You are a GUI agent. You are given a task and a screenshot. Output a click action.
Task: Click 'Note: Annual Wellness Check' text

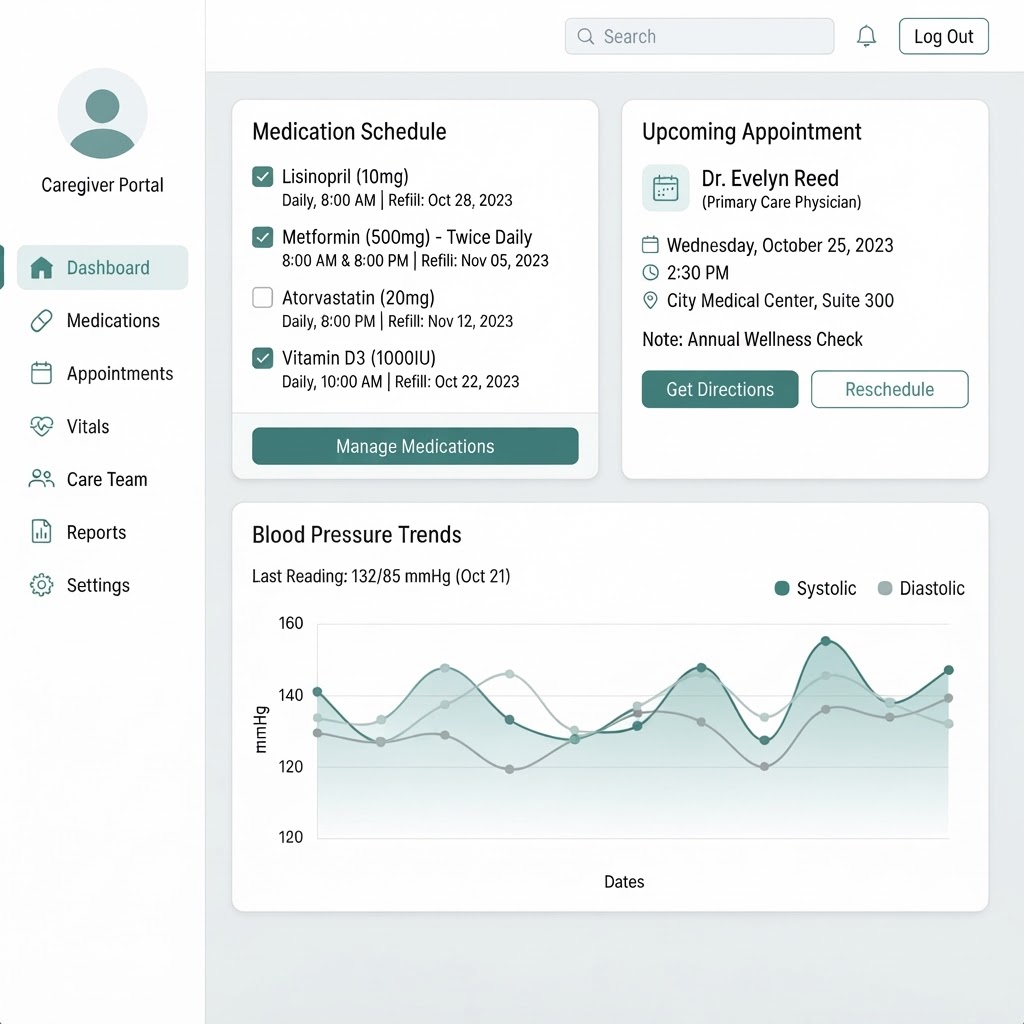pyautogui.click(x=752, y=340)
